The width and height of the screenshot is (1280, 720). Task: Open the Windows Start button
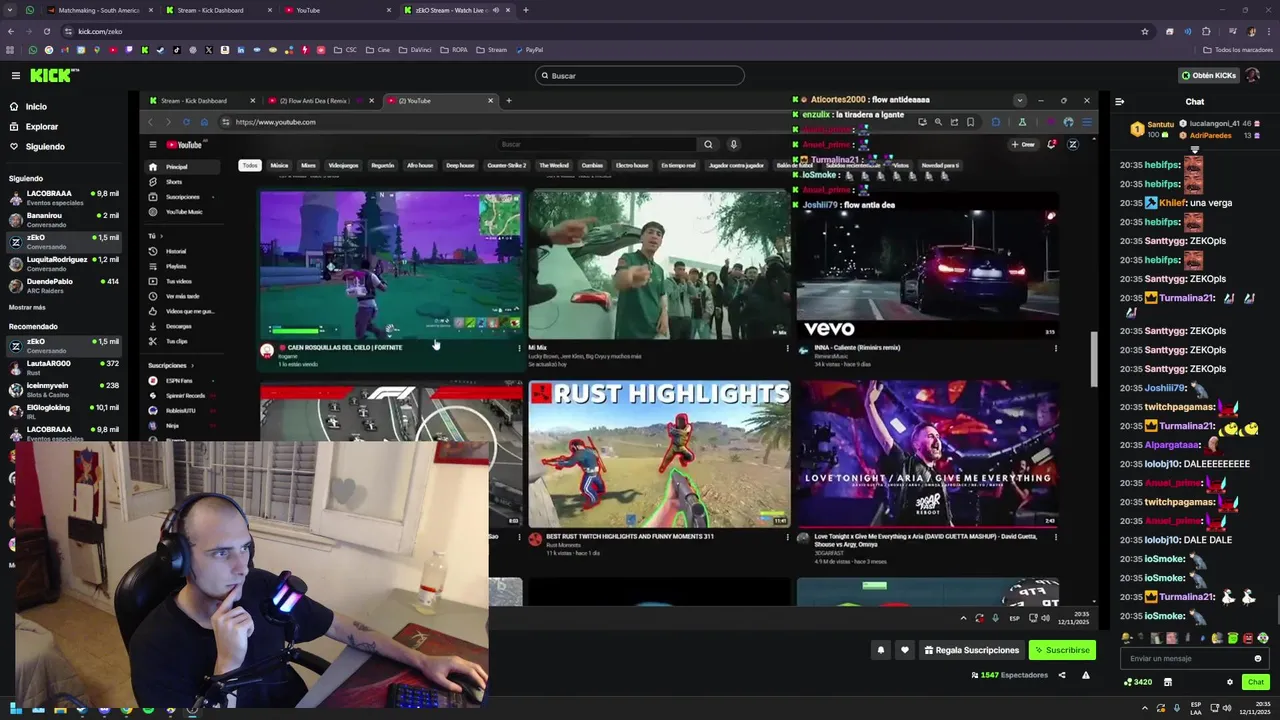point(15,710)
